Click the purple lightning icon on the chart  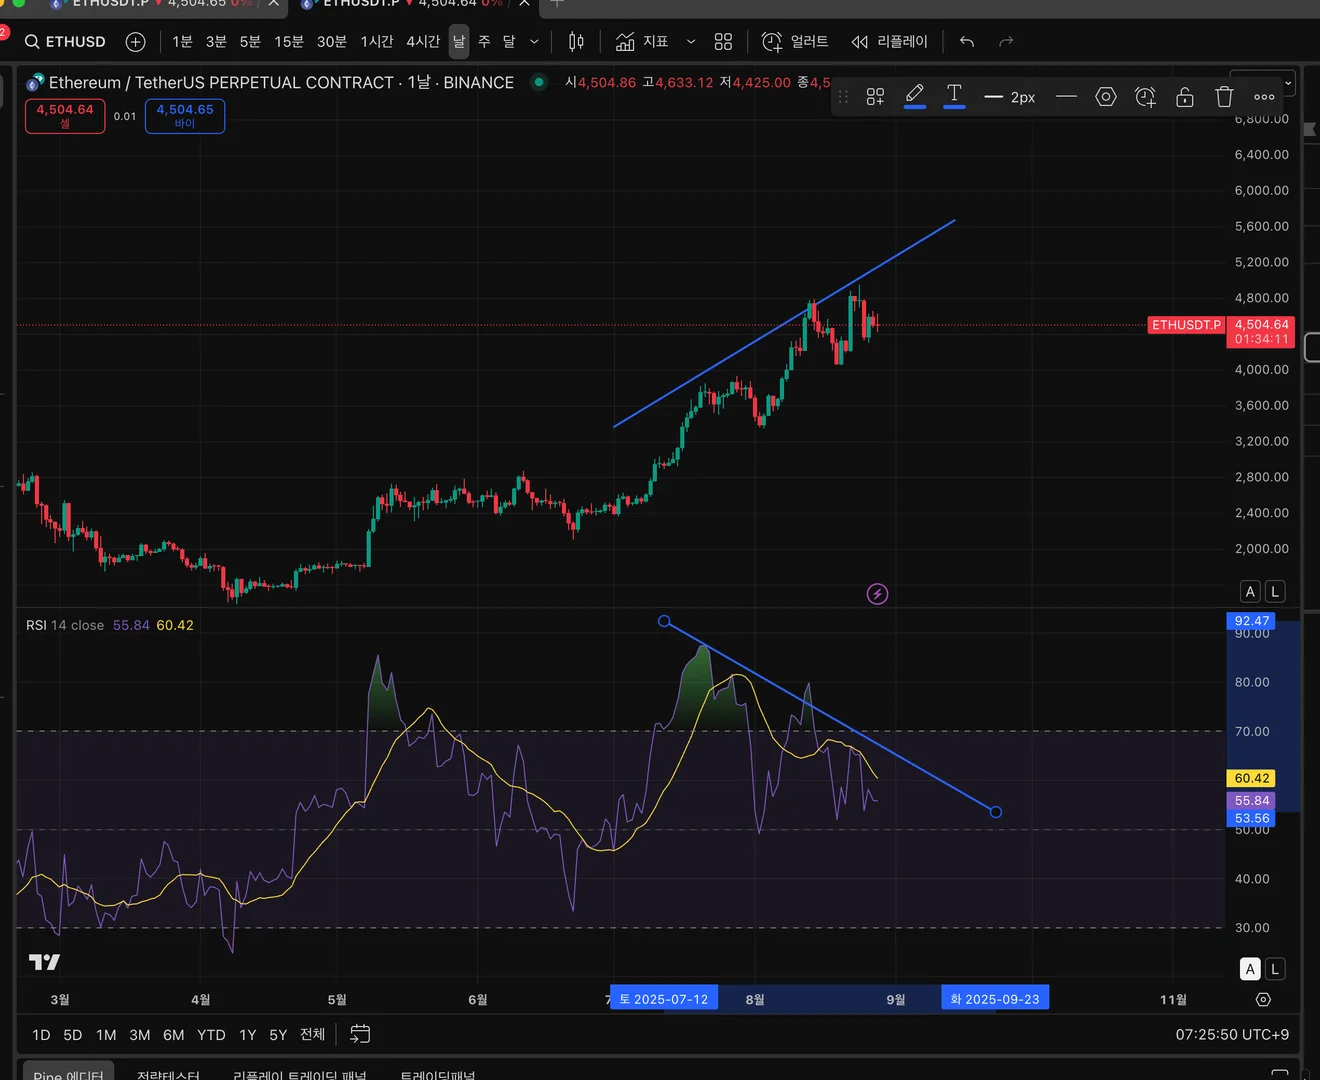pyautogui.click(x=877, y=594)
